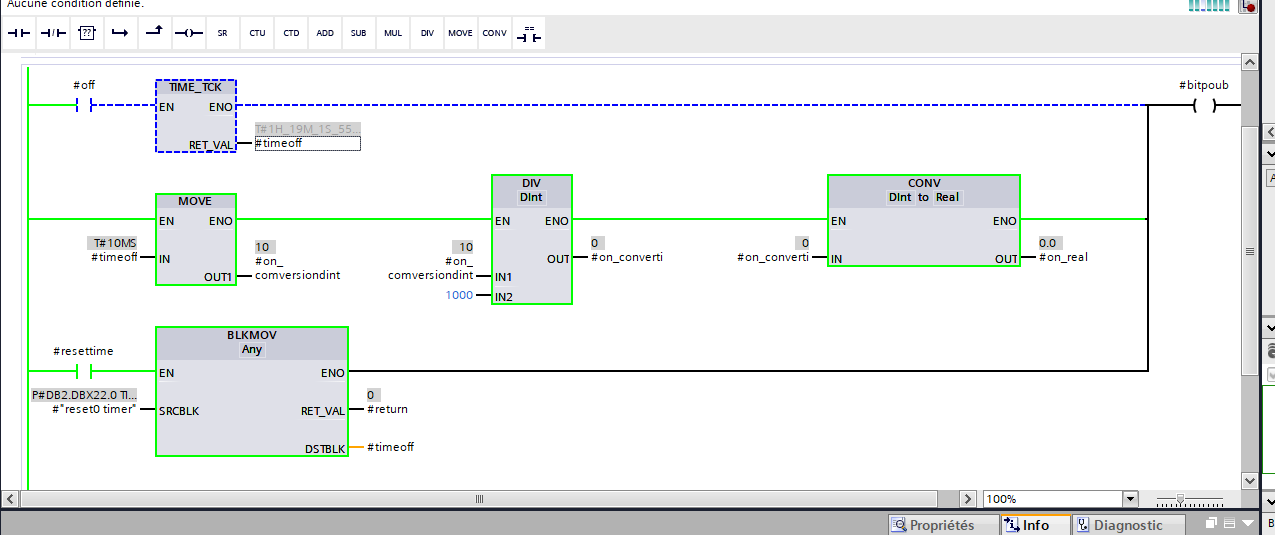1275x535 pixels.
Task: Insert a CTU counter instruction
Action: click(257, 33)
